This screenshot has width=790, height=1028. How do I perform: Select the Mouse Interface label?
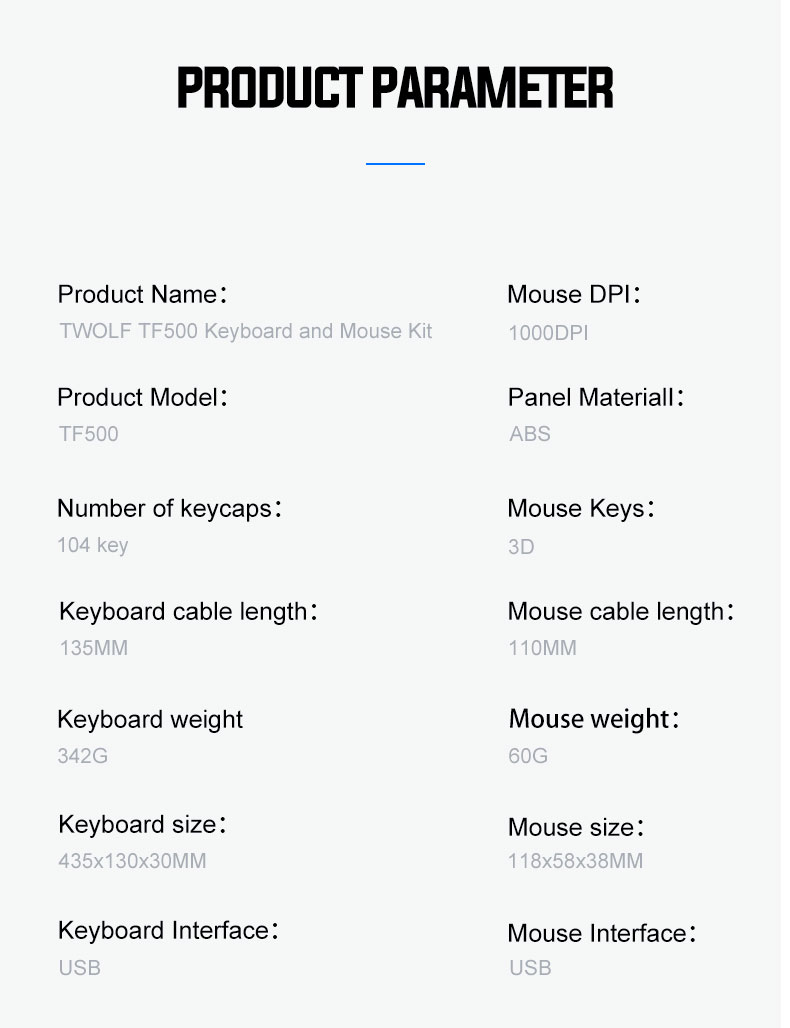pyautogui.click(x=602, y=934)
